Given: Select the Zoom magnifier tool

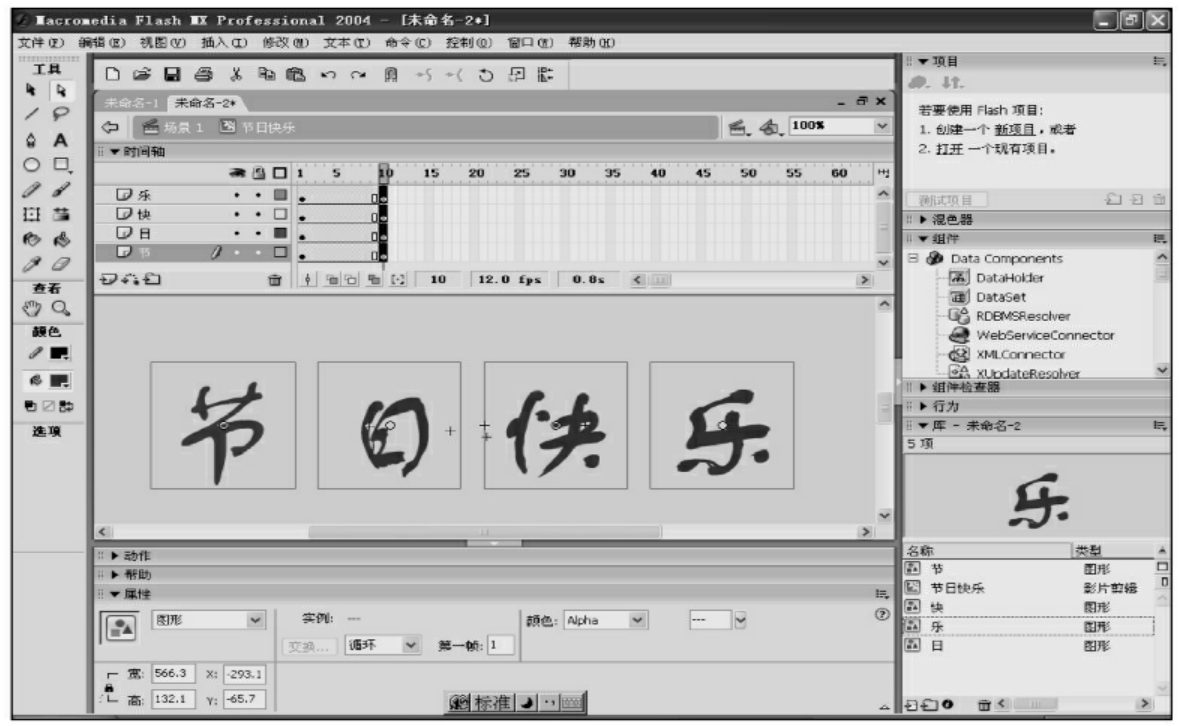Looking at the screenshot, I should (60, 308).
